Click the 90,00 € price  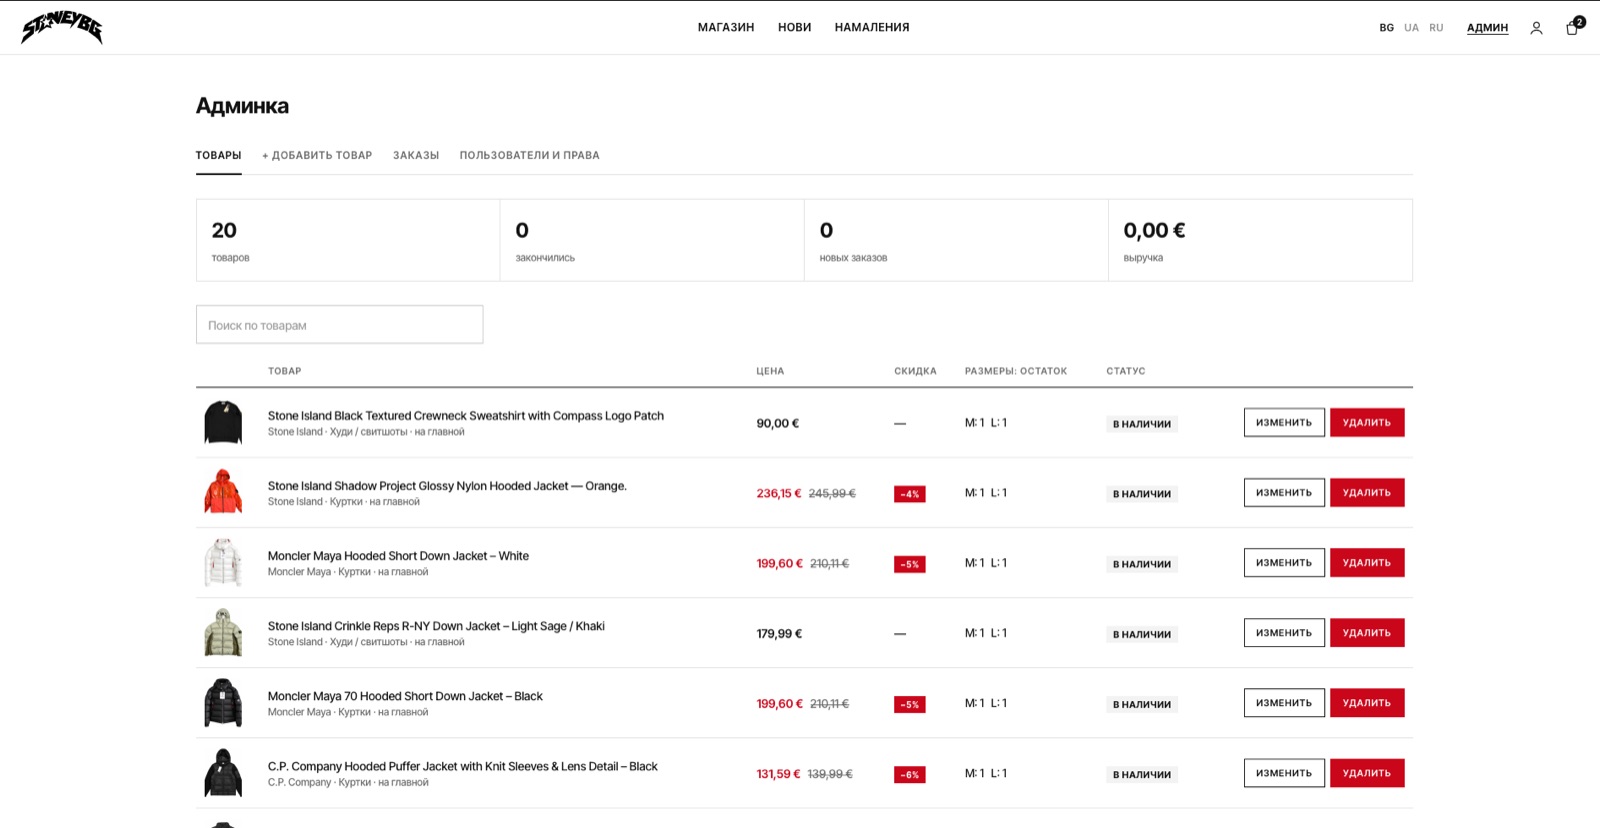(778, 423)
